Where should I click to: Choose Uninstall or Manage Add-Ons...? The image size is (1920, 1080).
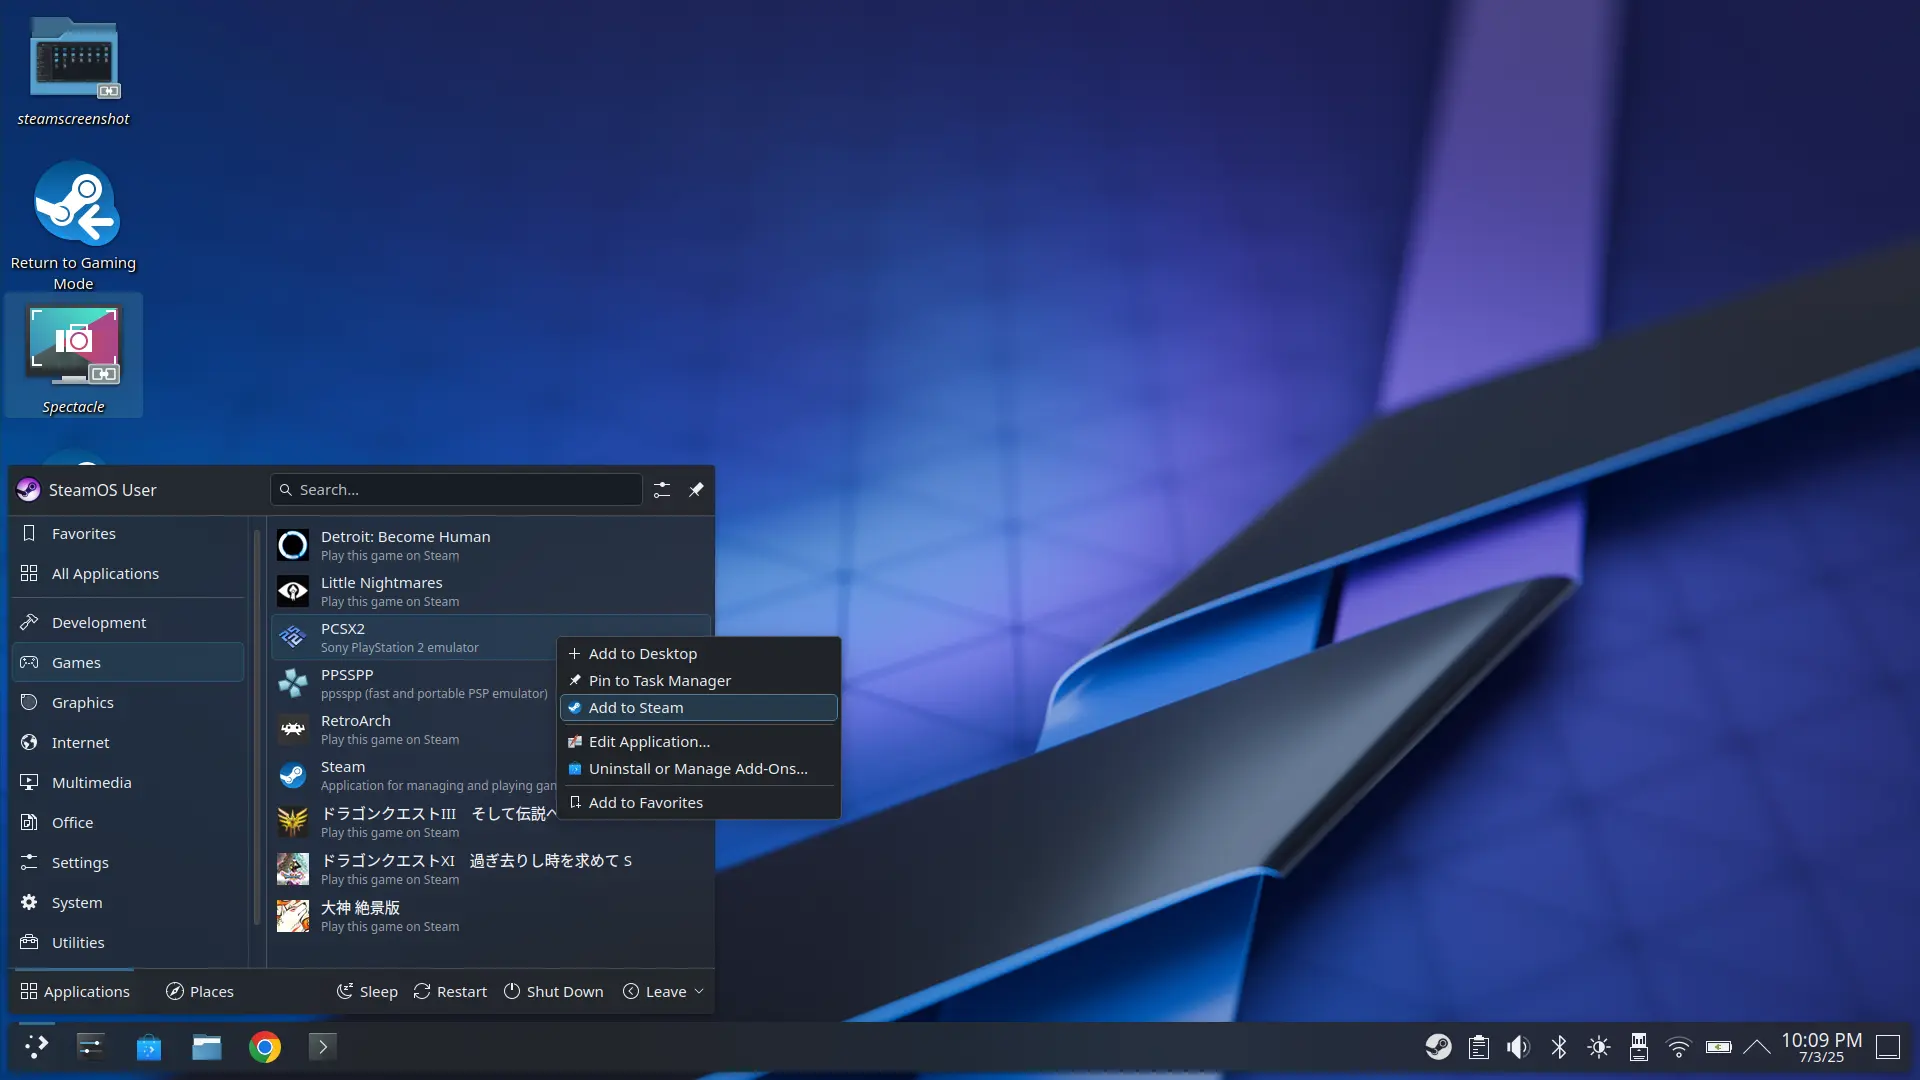tap(698, 769)
